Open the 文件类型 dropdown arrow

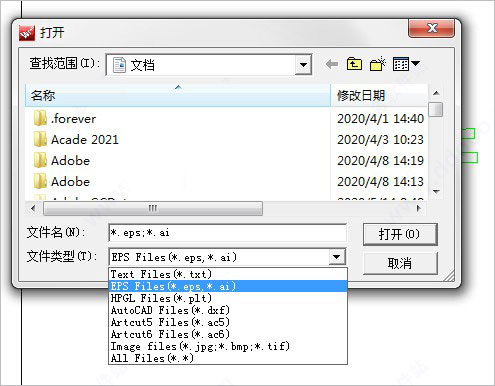337,257
